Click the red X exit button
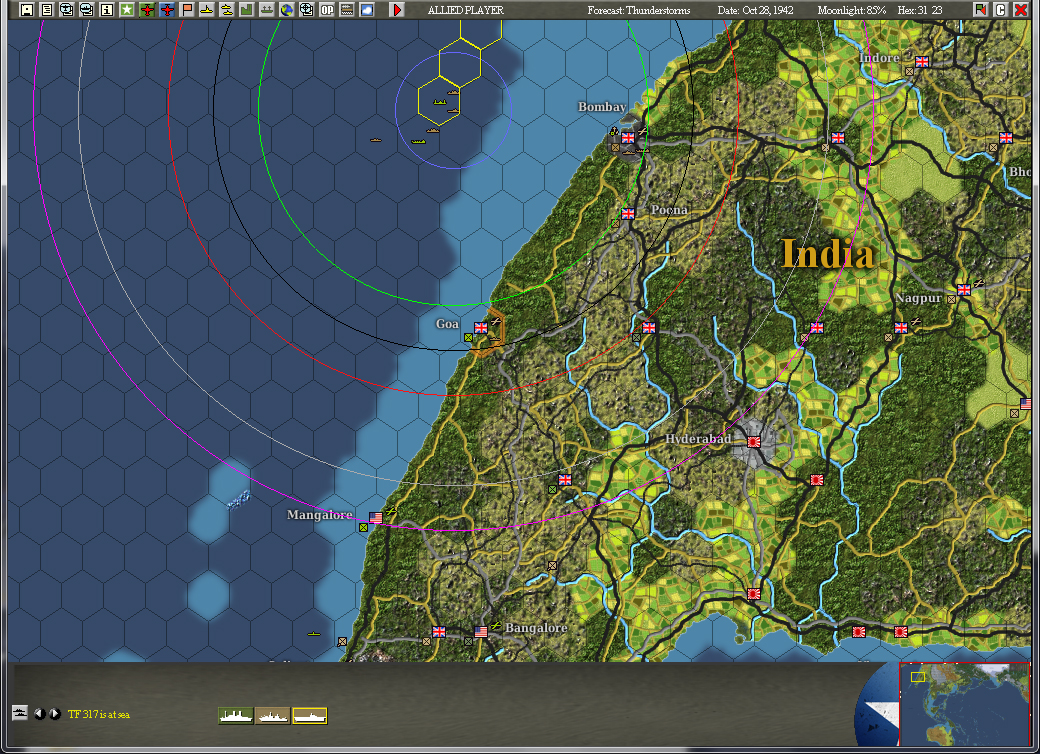The width and height of the screenshot is (1040, 754). pyautogui.click(x=1021, y=10)
